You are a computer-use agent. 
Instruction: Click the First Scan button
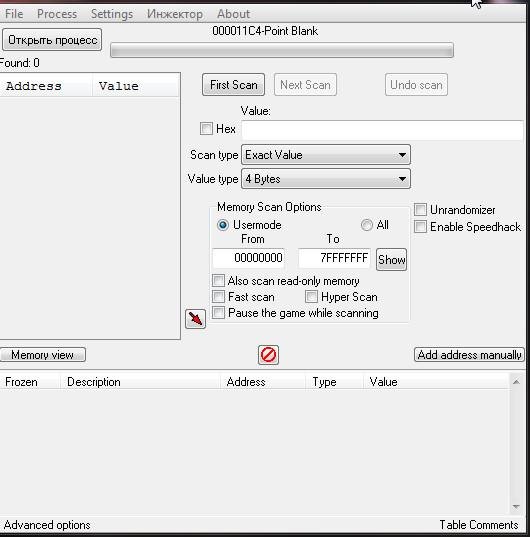(x=234, y=85)
